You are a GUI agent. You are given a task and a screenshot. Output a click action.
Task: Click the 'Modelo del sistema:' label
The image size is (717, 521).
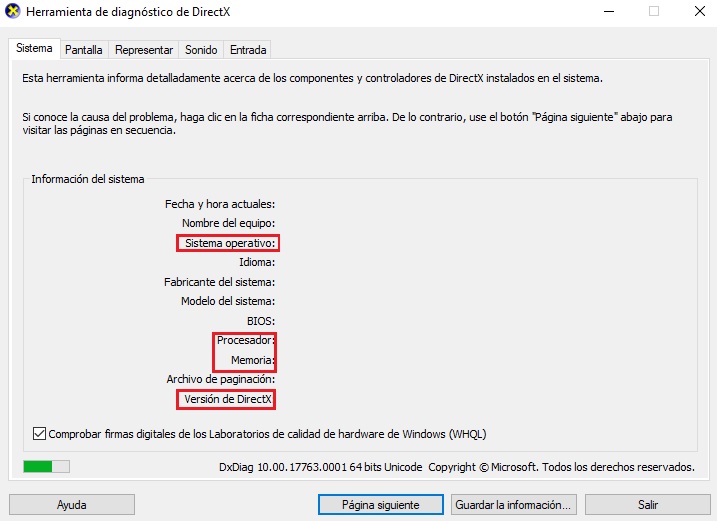click(x=228, y=301)
